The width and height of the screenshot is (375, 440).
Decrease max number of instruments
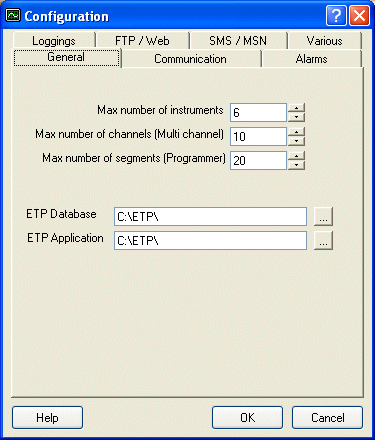(x=296, y=117)
